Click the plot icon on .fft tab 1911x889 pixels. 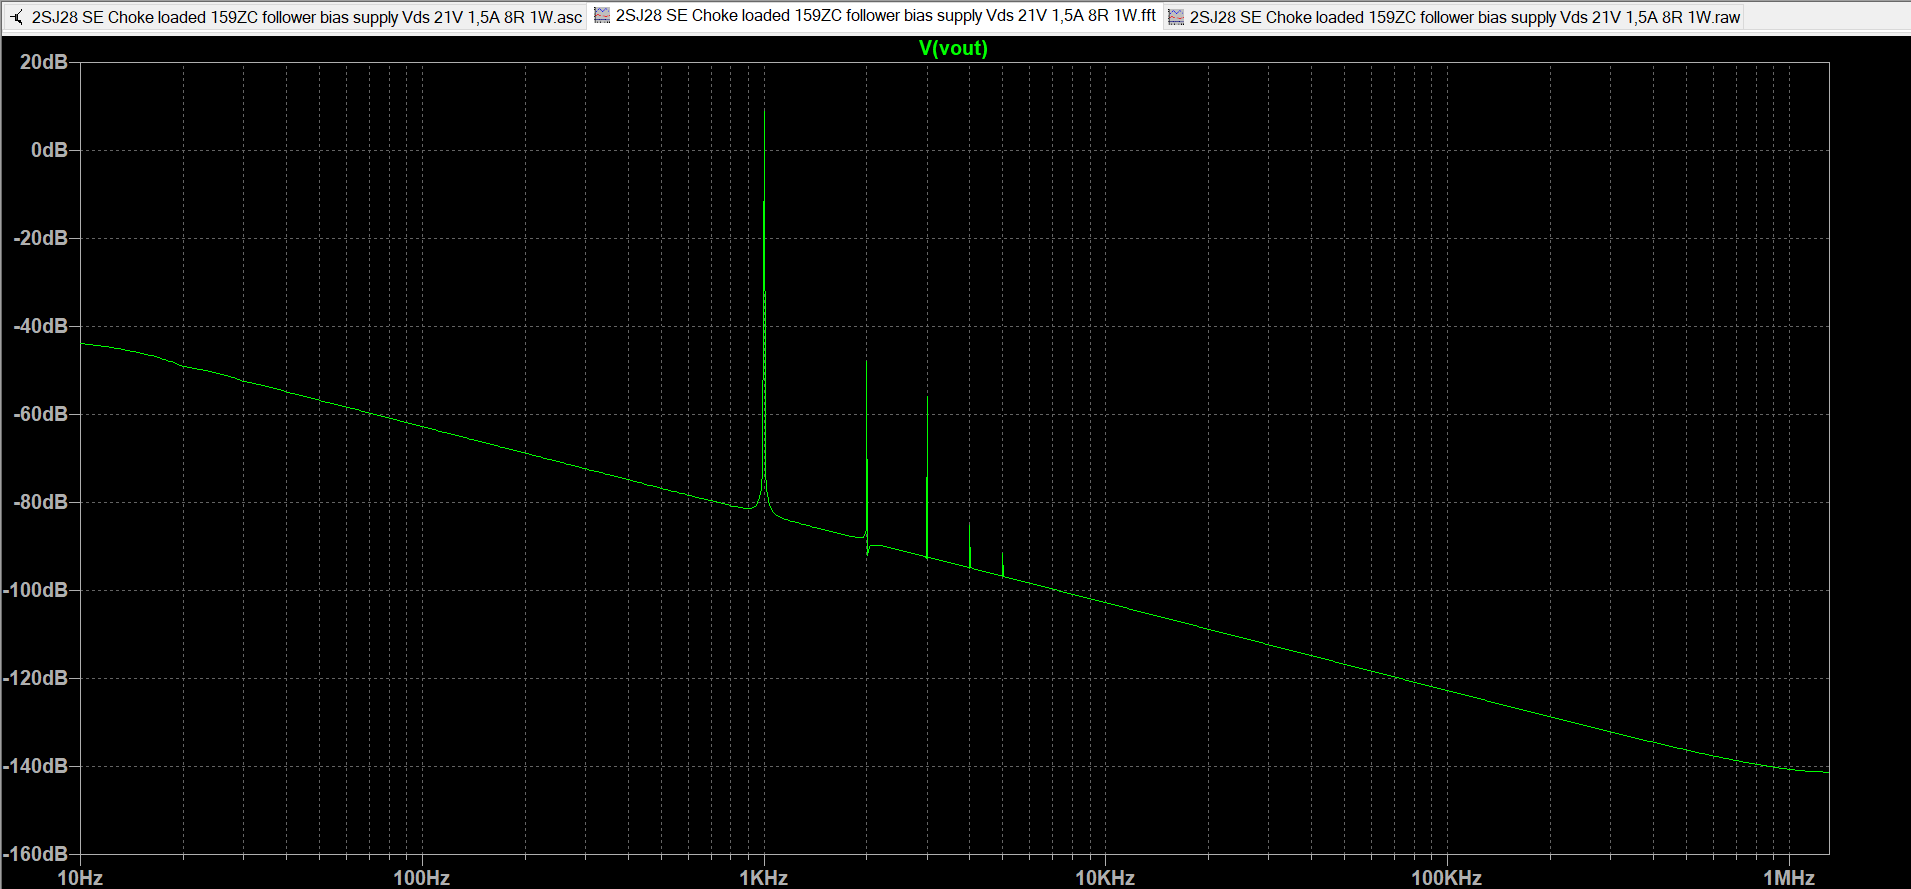tap(602, 15)
